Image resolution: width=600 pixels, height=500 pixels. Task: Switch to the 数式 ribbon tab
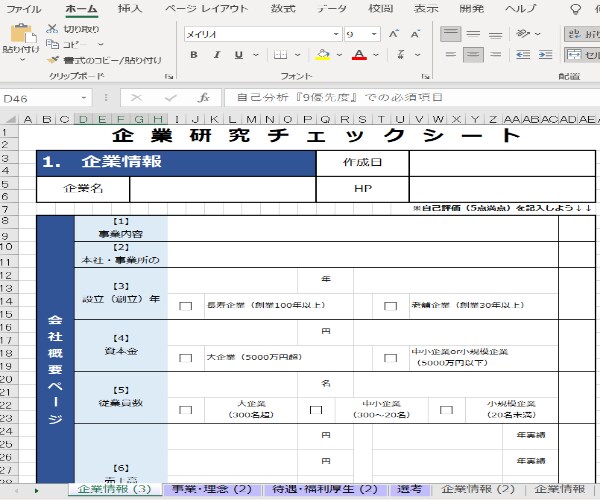[x=283, y=8]
